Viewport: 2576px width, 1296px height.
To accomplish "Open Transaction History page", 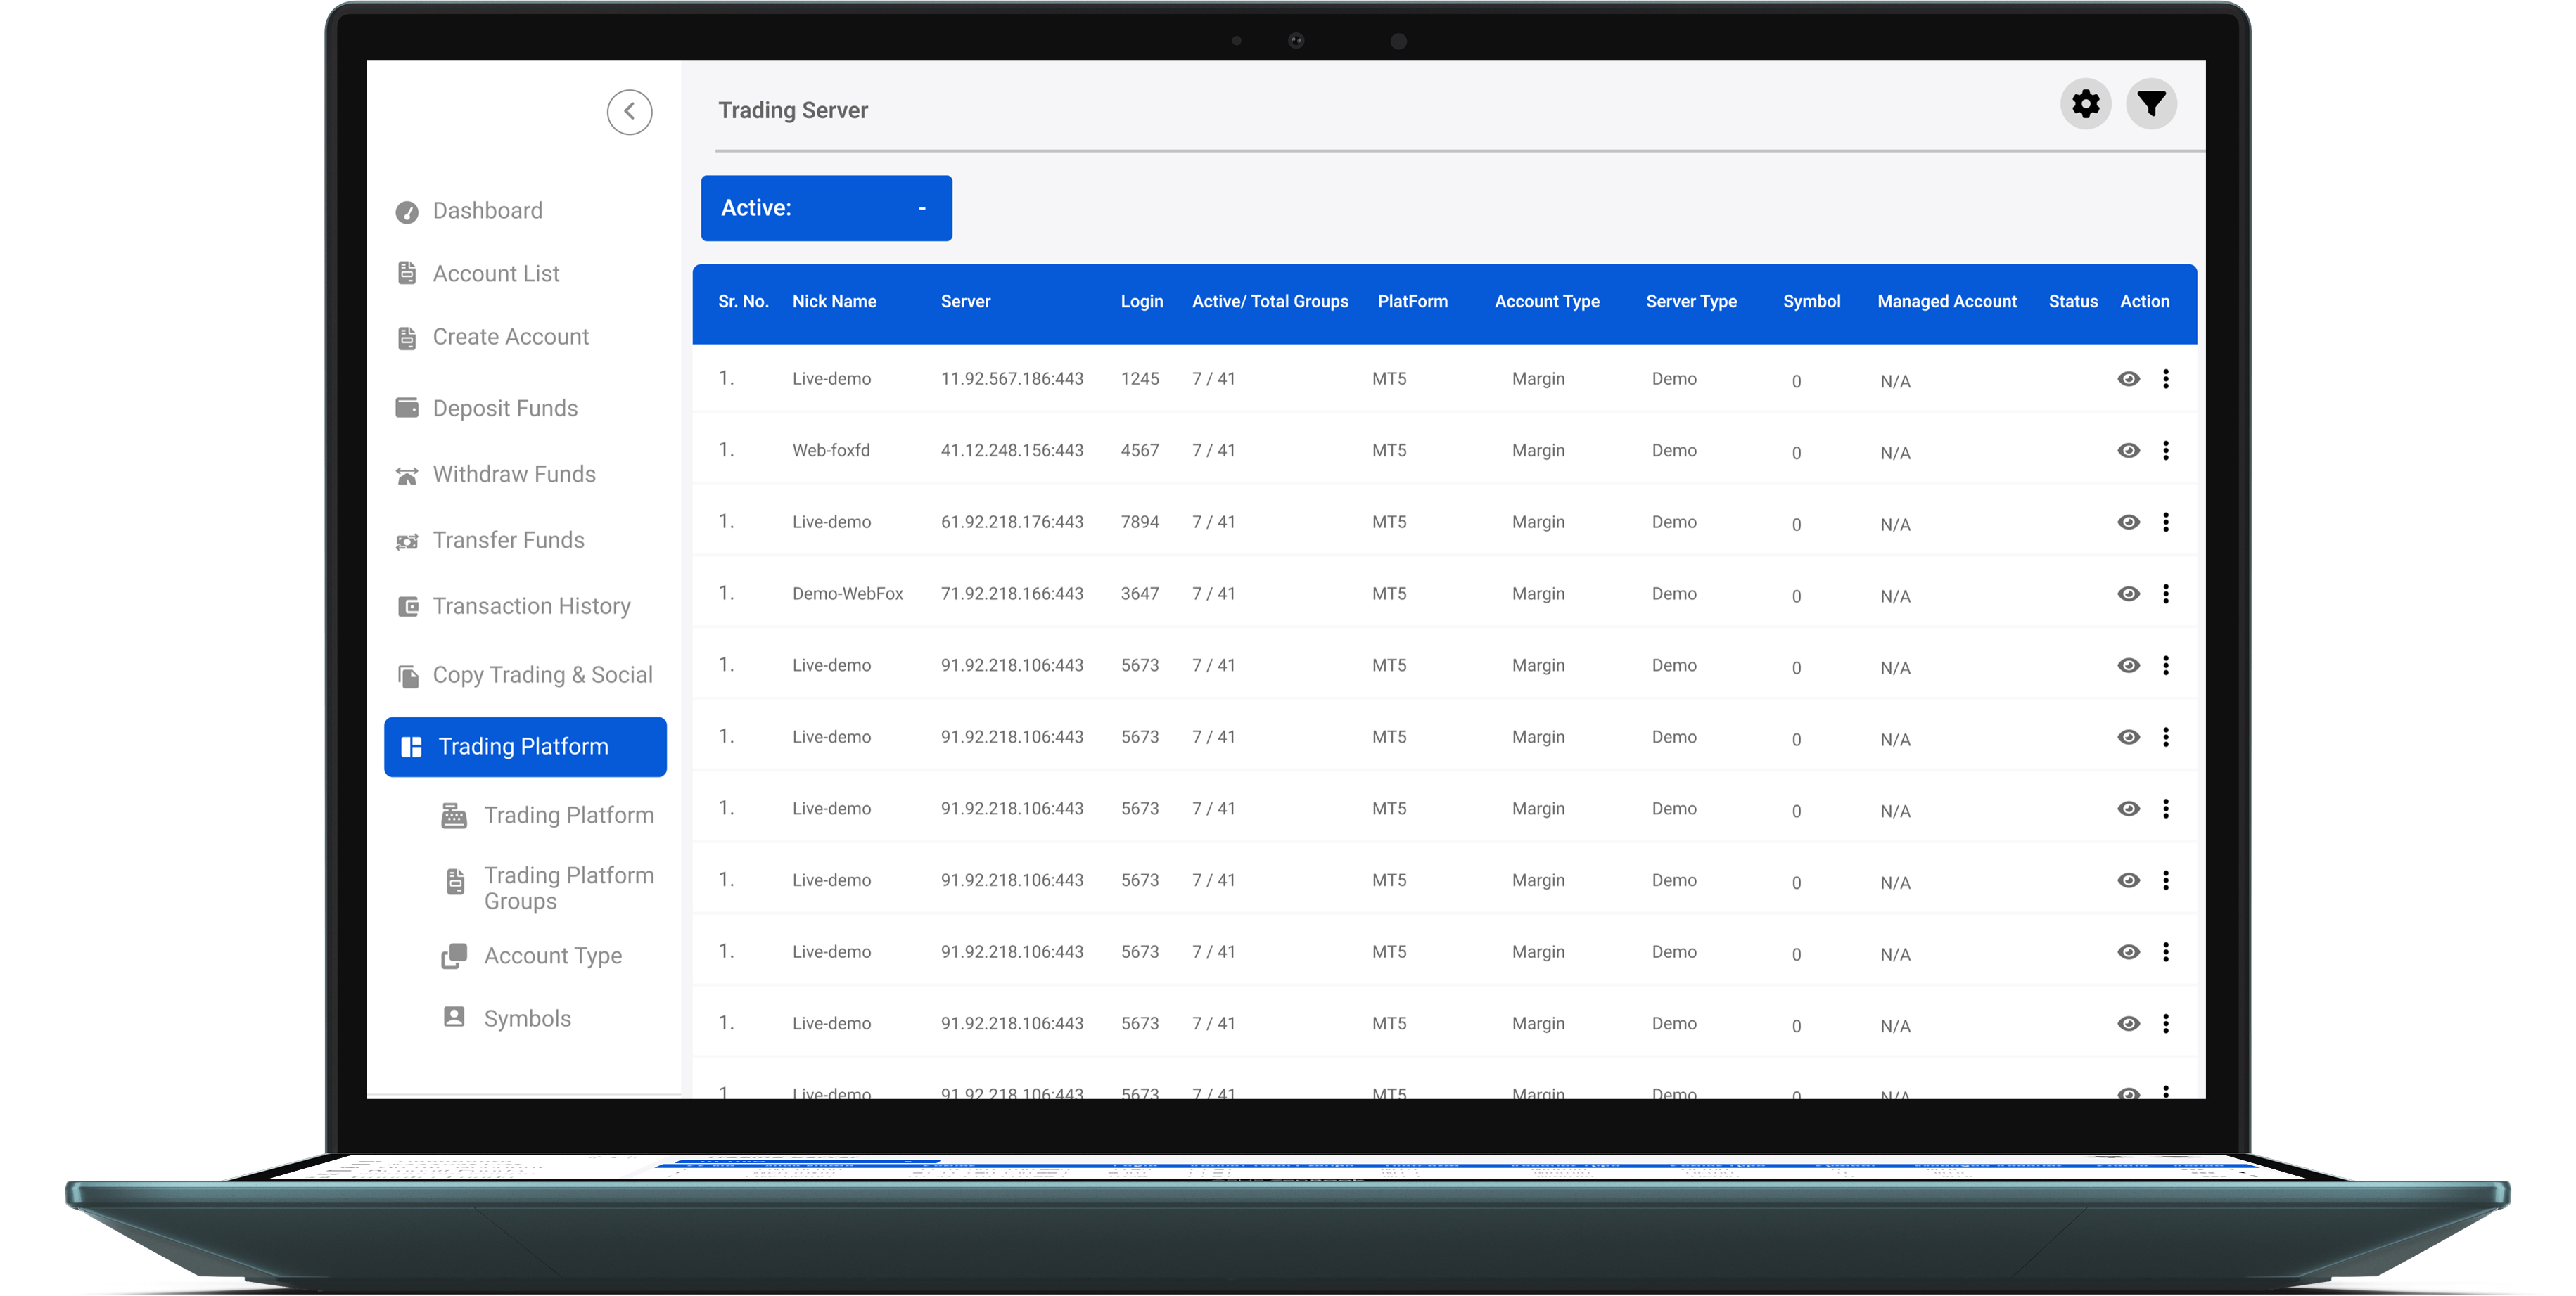I will tap(530, 606).
